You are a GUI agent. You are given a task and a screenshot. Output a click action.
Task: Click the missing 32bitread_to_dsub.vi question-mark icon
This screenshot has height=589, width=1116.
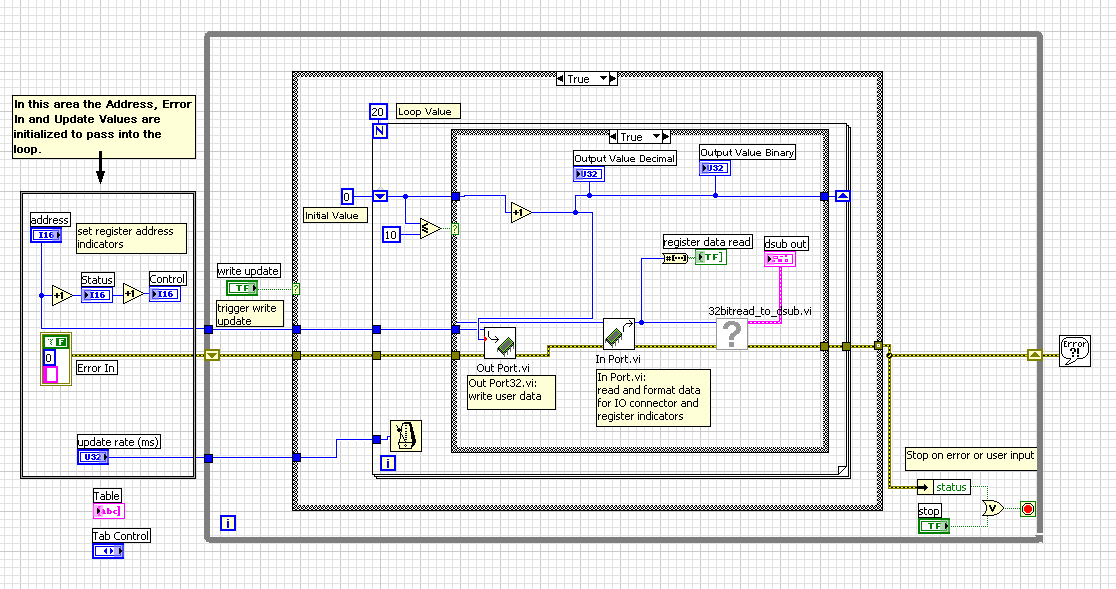[732, 334]
